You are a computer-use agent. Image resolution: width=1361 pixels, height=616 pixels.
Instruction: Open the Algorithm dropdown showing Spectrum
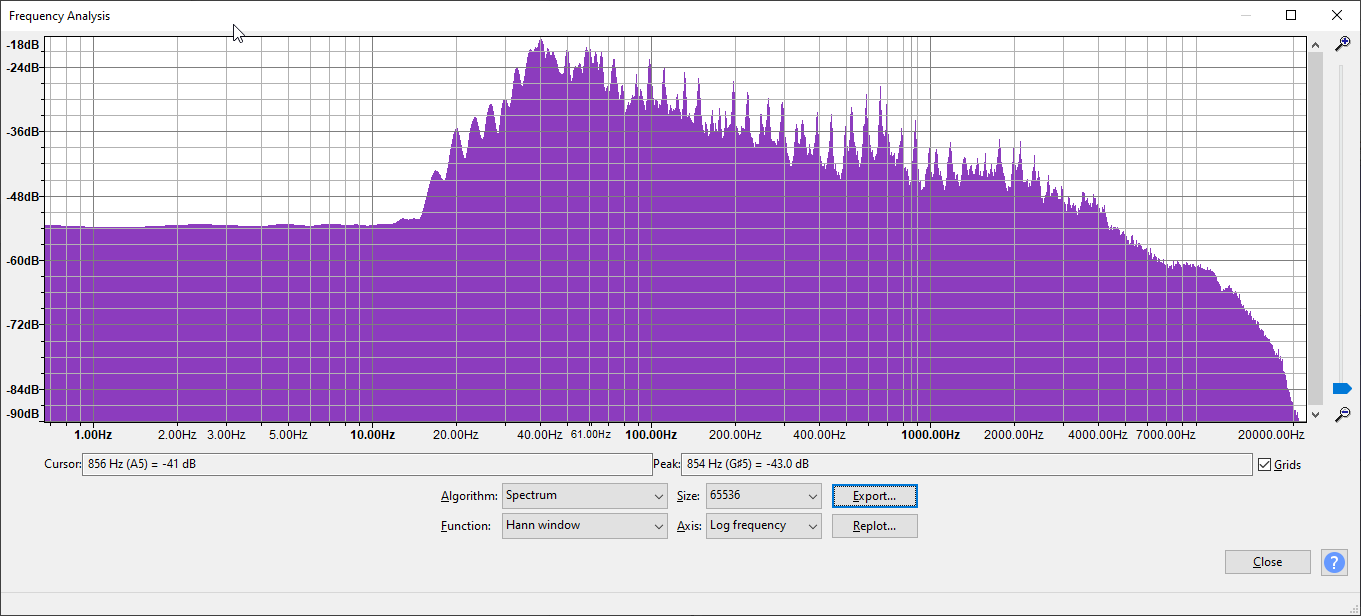[x=584, y=496]
